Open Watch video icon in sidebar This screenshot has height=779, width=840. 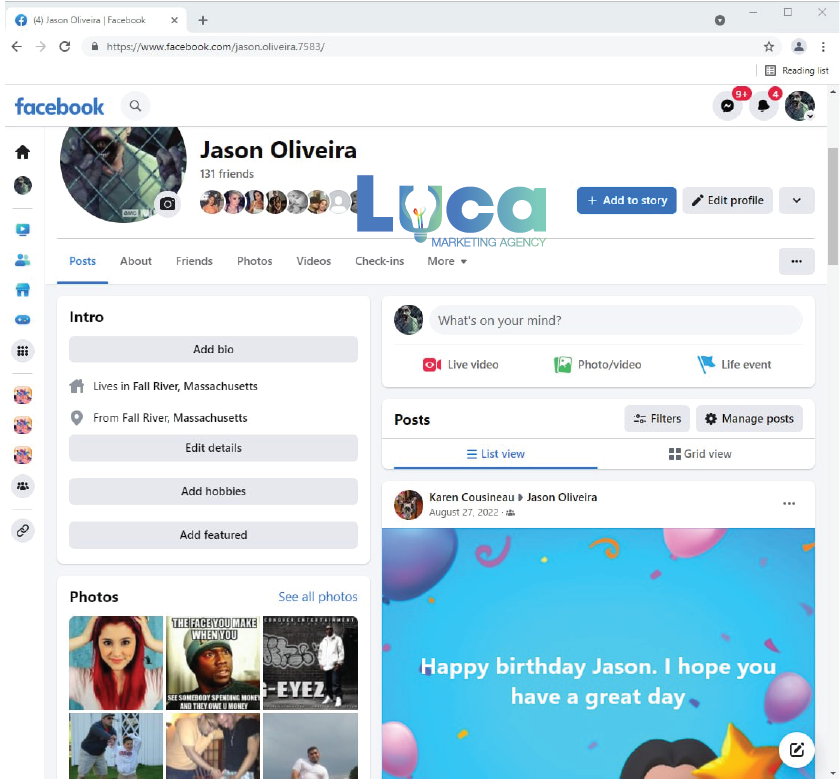[x=22, y=230]
